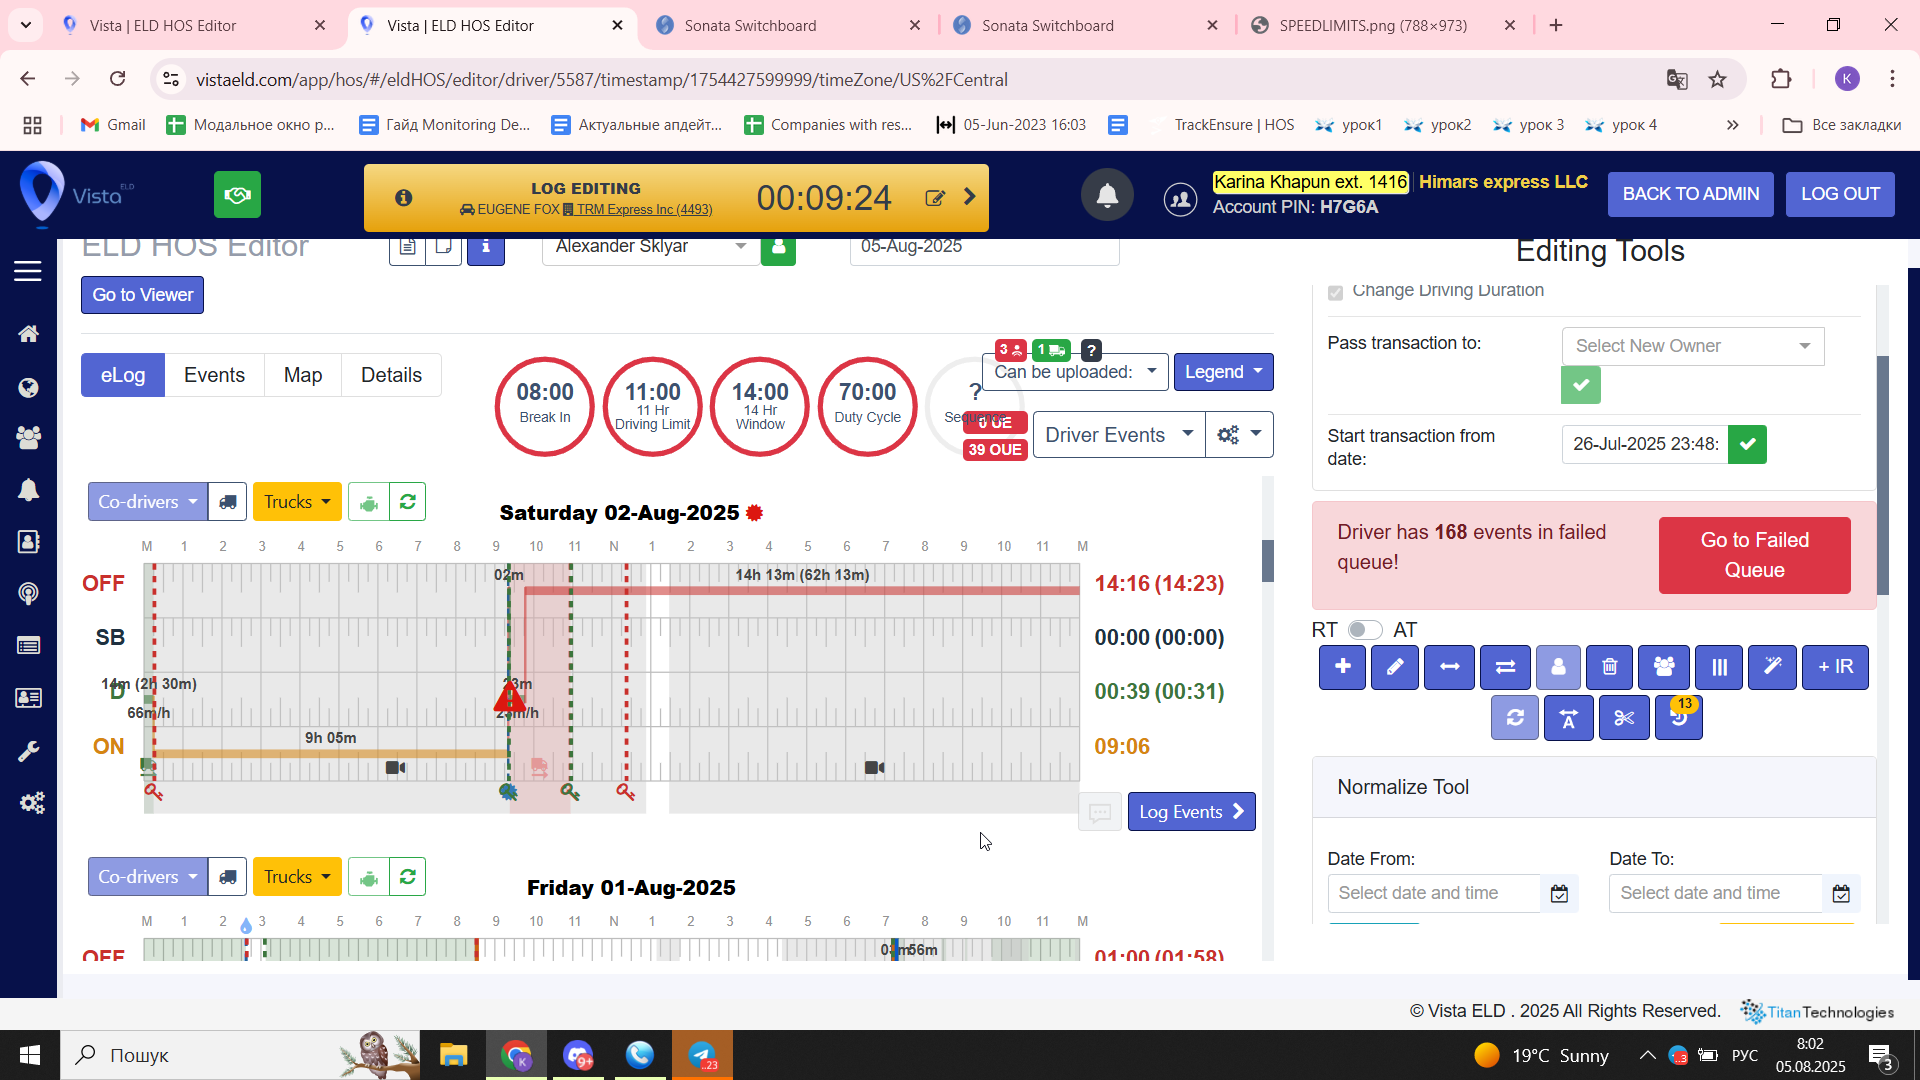Image resolution: width=1920 pixels, height=1080 pixels.
Task: Click the green handshake icon in the header
Action: click(x=237, y=194)
